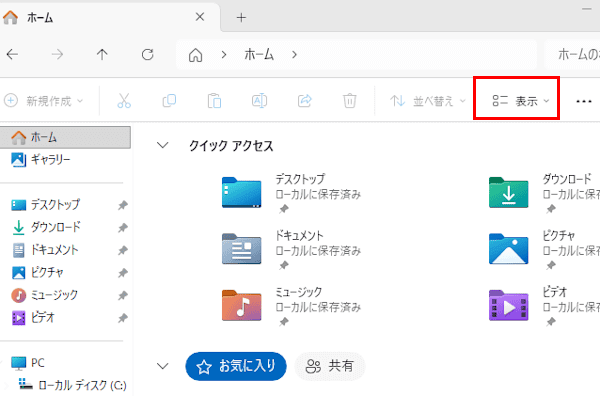Viewport: 600px width, 396px height.
Task: Click the Share icon in toolbar
Action: (x=305, y=101)
